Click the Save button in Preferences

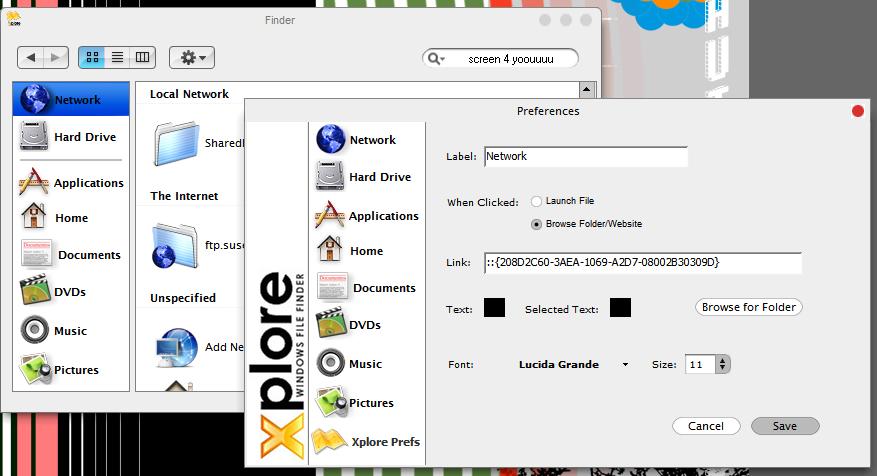785,426
